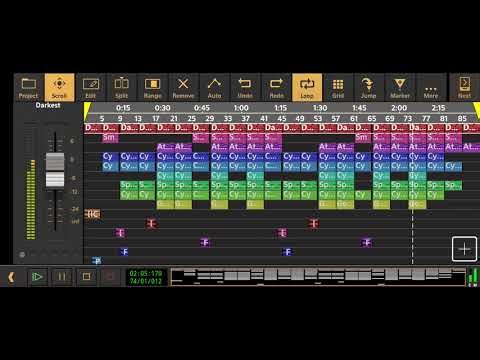The image size is (480, 360).
Task: Click bar number 85 on ruler
Action: 462,119
